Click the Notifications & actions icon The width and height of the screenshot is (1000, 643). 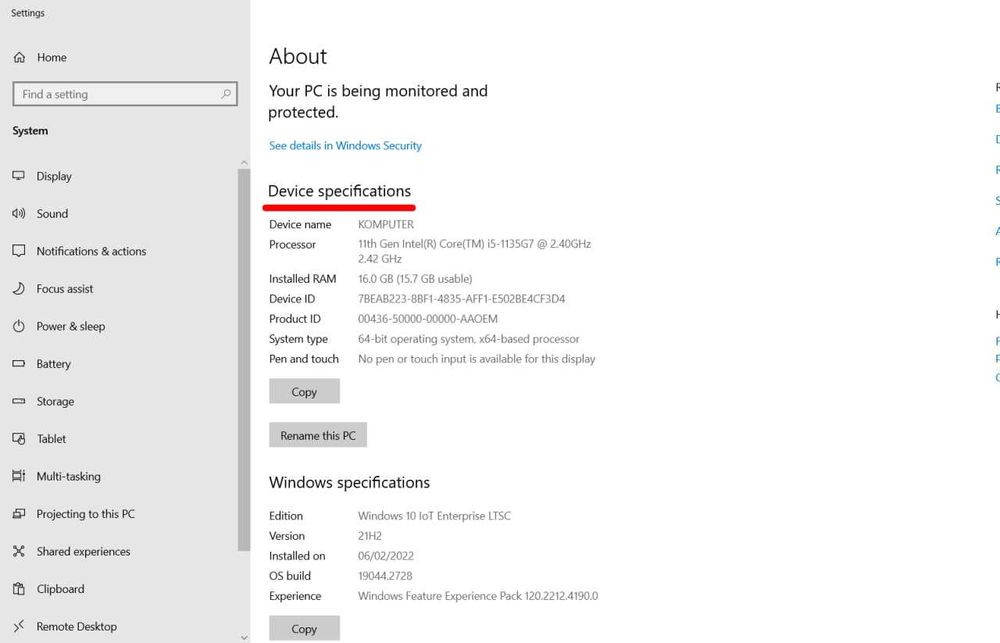pyautogui.click(x=19, y=251)
